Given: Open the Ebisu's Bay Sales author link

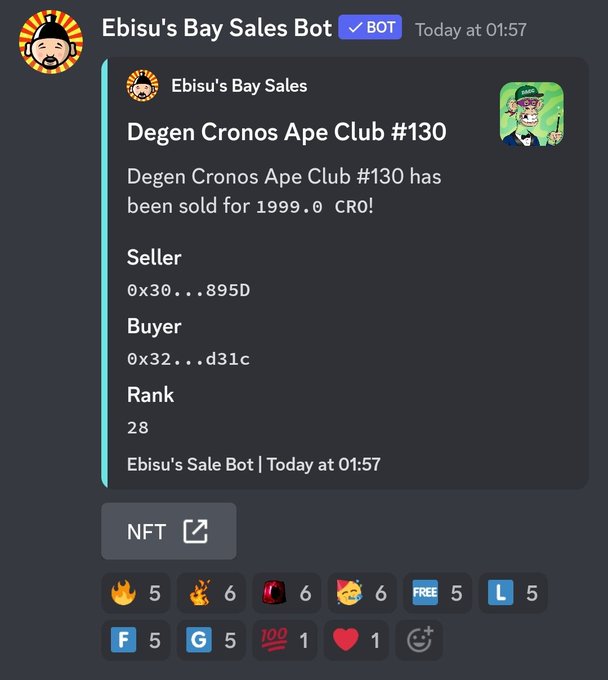Looking at the screenshot, I should point(239,86).
